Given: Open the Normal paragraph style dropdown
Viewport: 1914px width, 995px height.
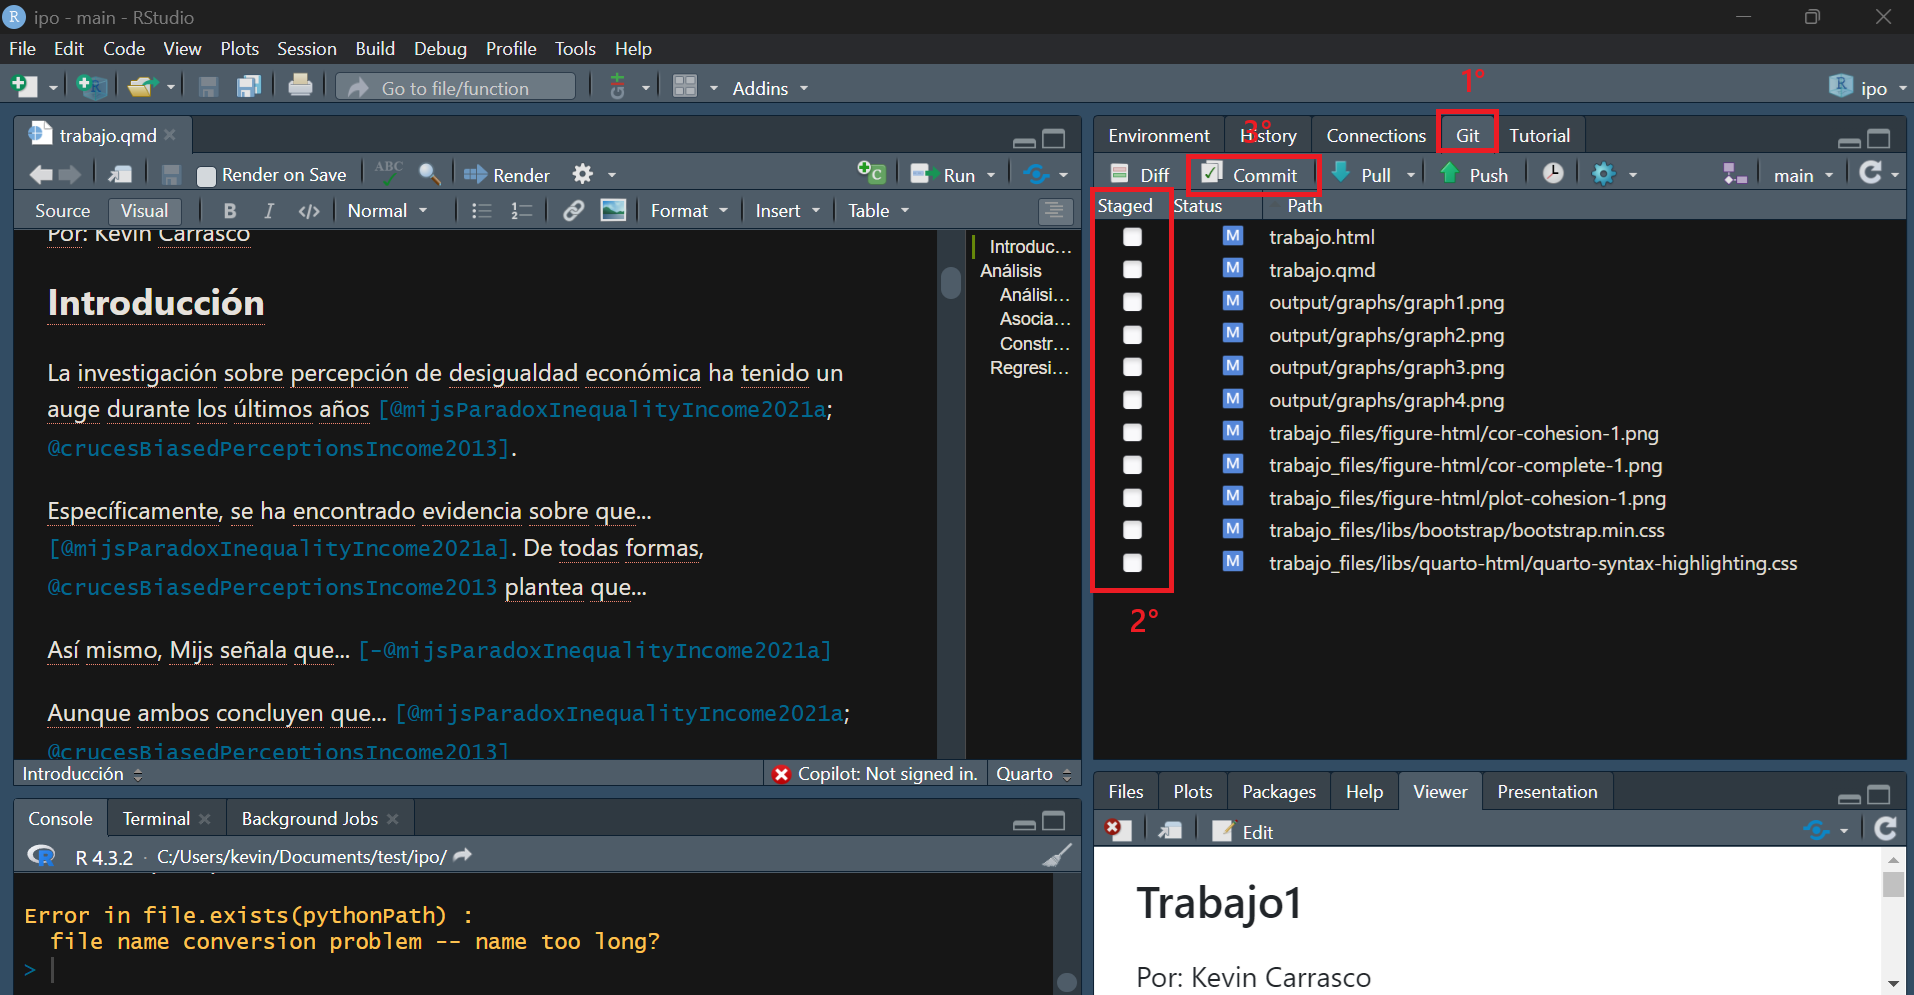Looking at the screenshot, I should coord(387,211).
